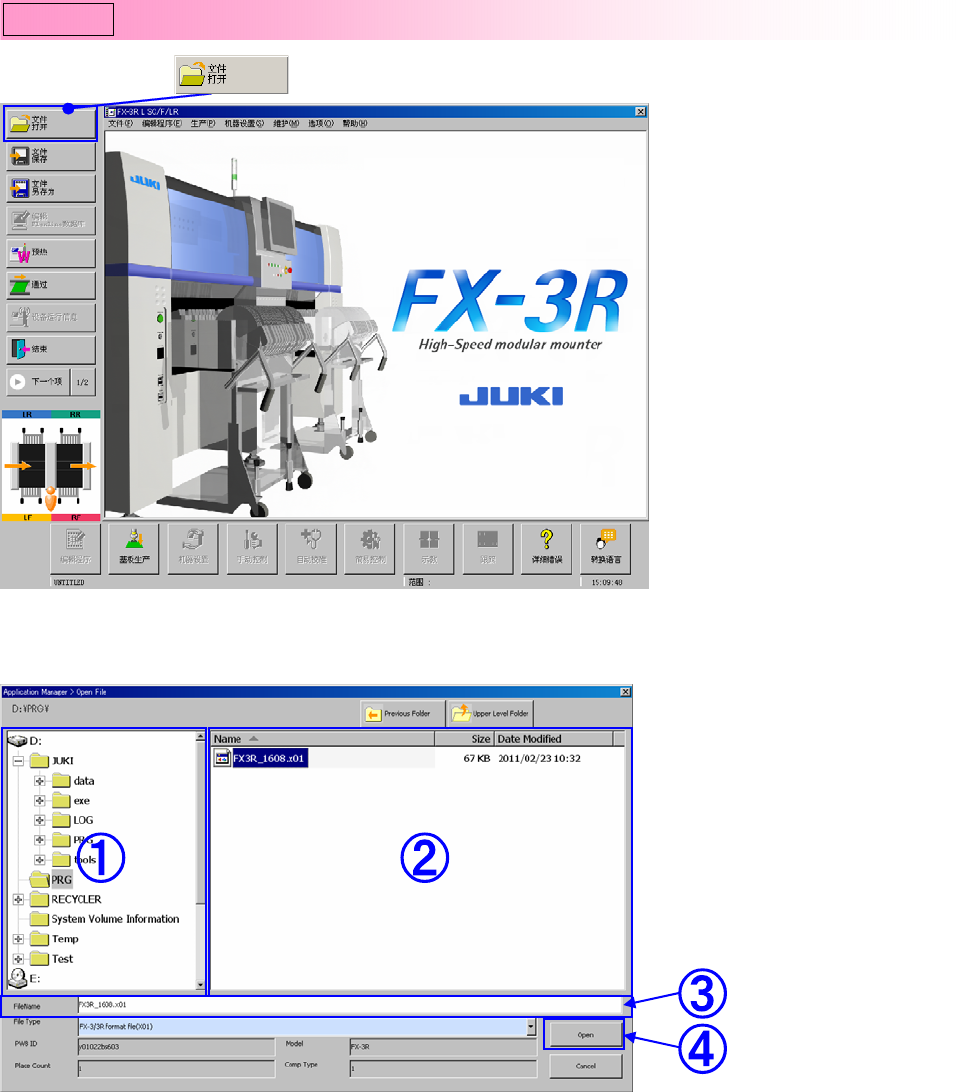Select the D: drive in the tree

pos(25,740)
